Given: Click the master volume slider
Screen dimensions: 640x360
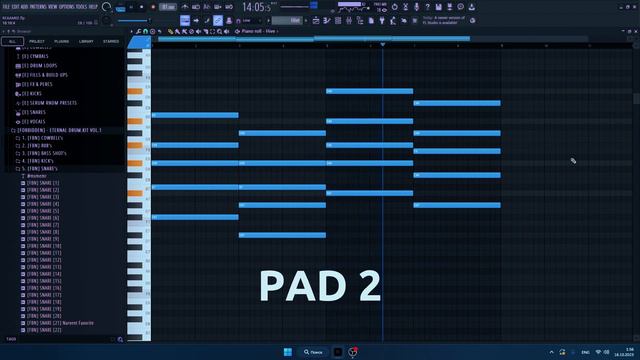Looking at the screenshot, I should [133, 20].
